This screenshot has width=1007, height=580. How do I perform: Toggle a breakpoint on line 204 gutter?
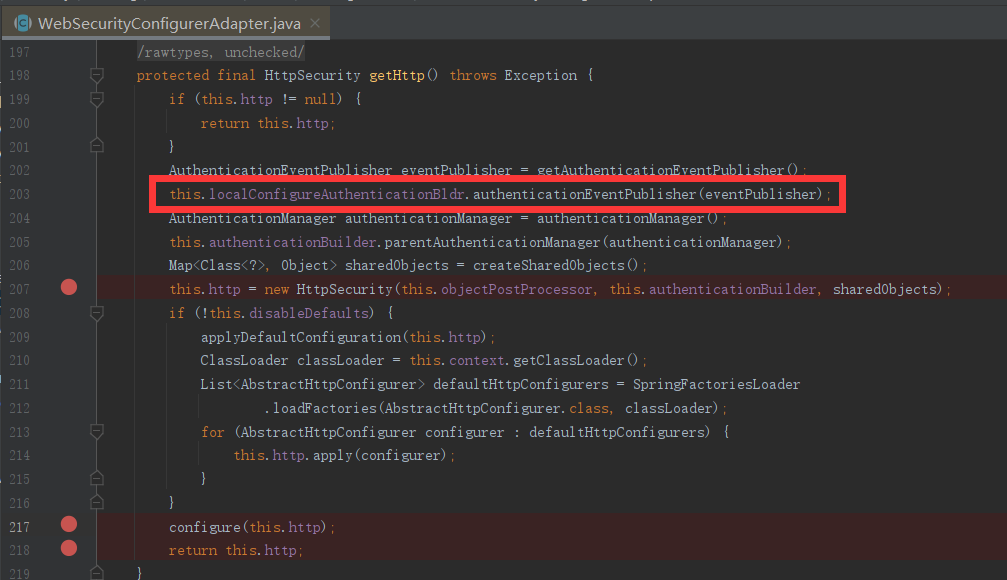coord(68,218)
